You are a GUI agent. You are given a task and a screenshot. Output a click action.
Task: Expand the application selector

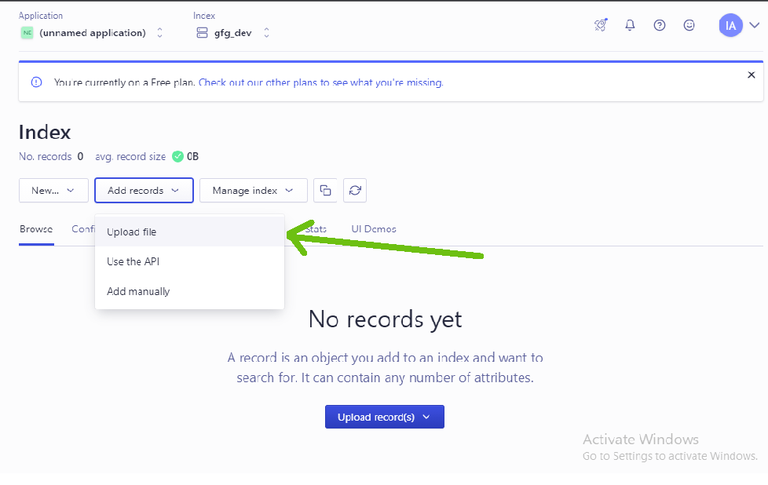click(x=160, y=33)
